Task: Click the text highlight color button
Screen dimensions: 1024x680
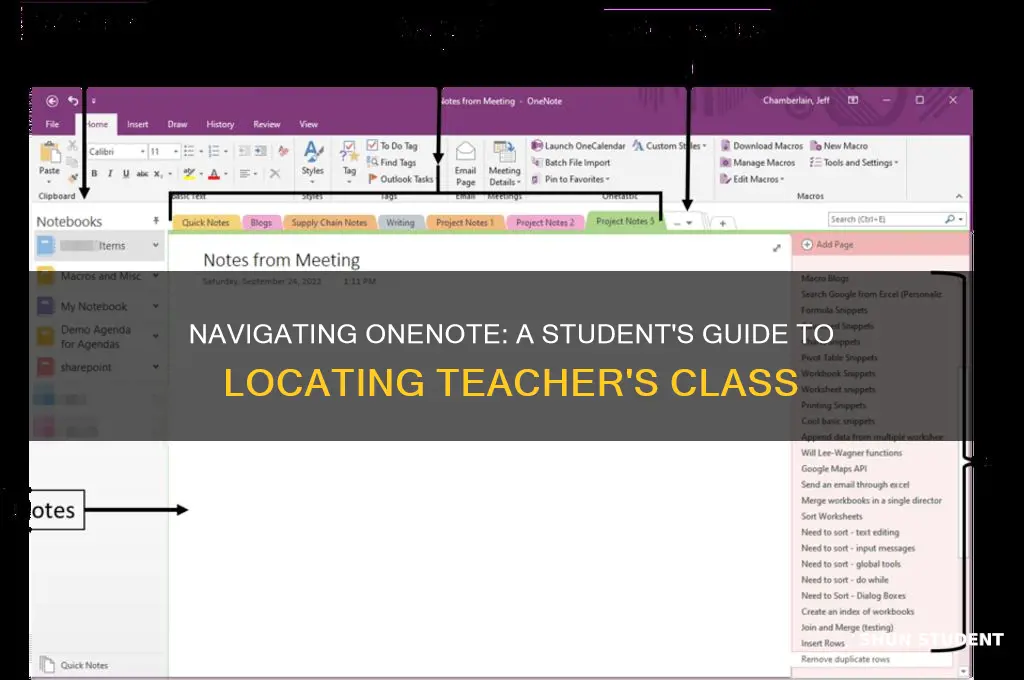Action: (x=189, y=173)
